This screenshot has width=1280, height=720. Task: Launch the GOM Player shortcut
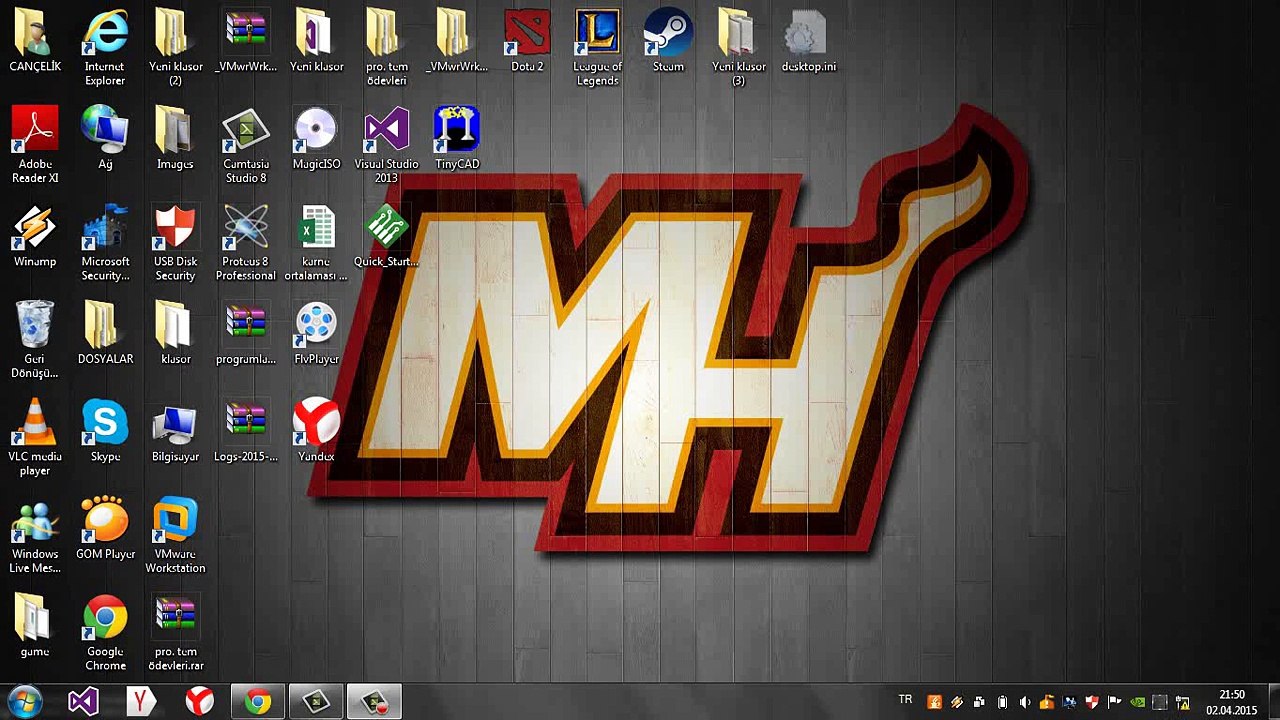click(105, 528)
